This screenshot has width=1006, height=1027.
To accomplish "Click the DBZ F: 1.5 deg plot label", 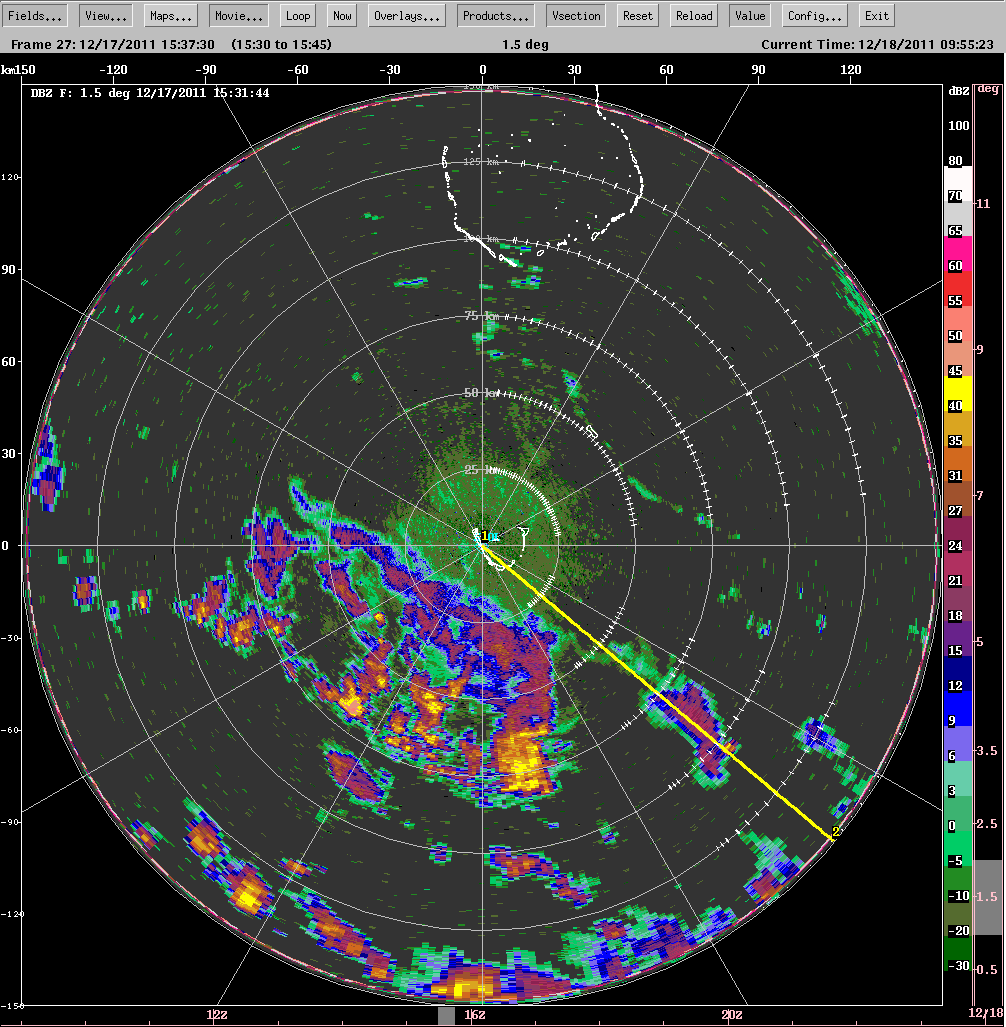I will pos(150,93).
